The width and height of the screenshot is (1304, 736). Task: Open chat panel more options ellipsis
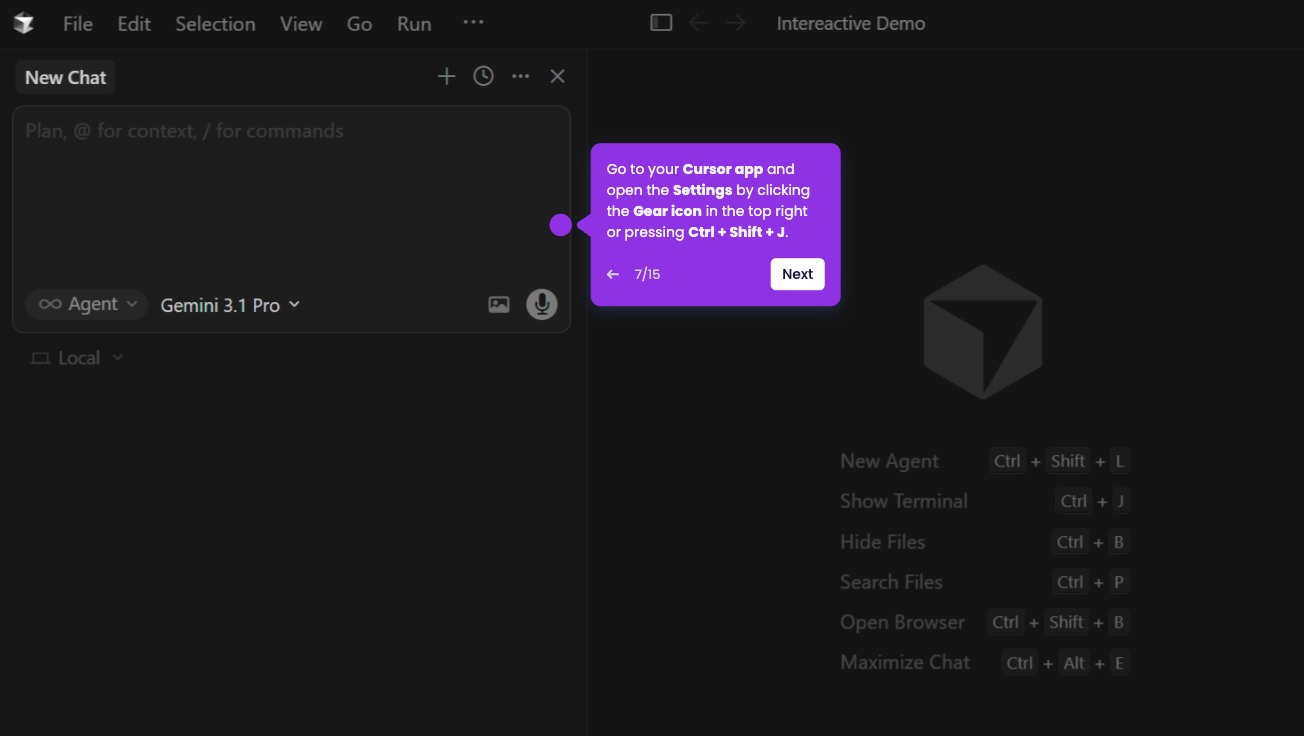pyautogui.click(x=521, y=76)
